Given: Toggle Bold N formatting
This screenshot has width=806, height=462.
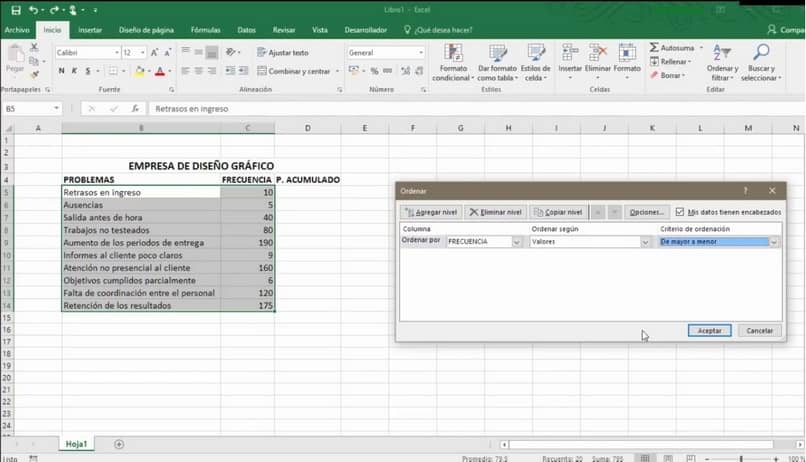Looking at the screenshot, I should click(62, 71).
